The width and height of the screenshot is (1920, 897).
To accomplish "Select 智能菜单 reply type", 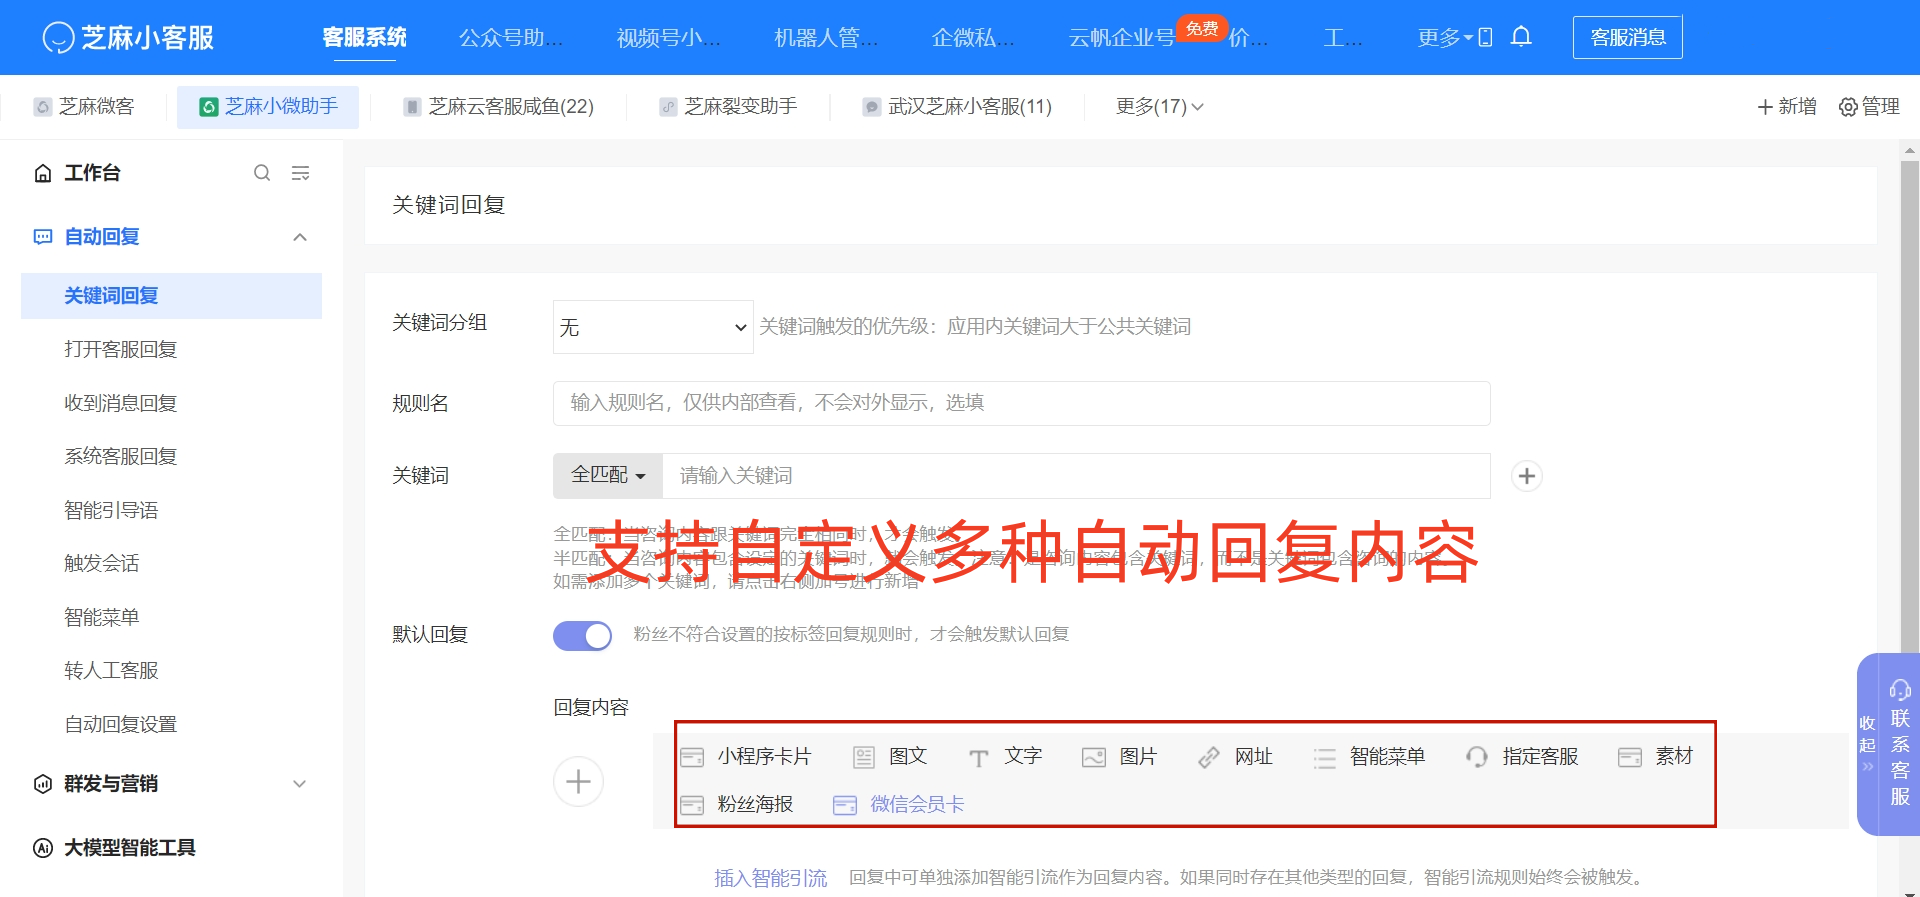I will click(1369, 757).
